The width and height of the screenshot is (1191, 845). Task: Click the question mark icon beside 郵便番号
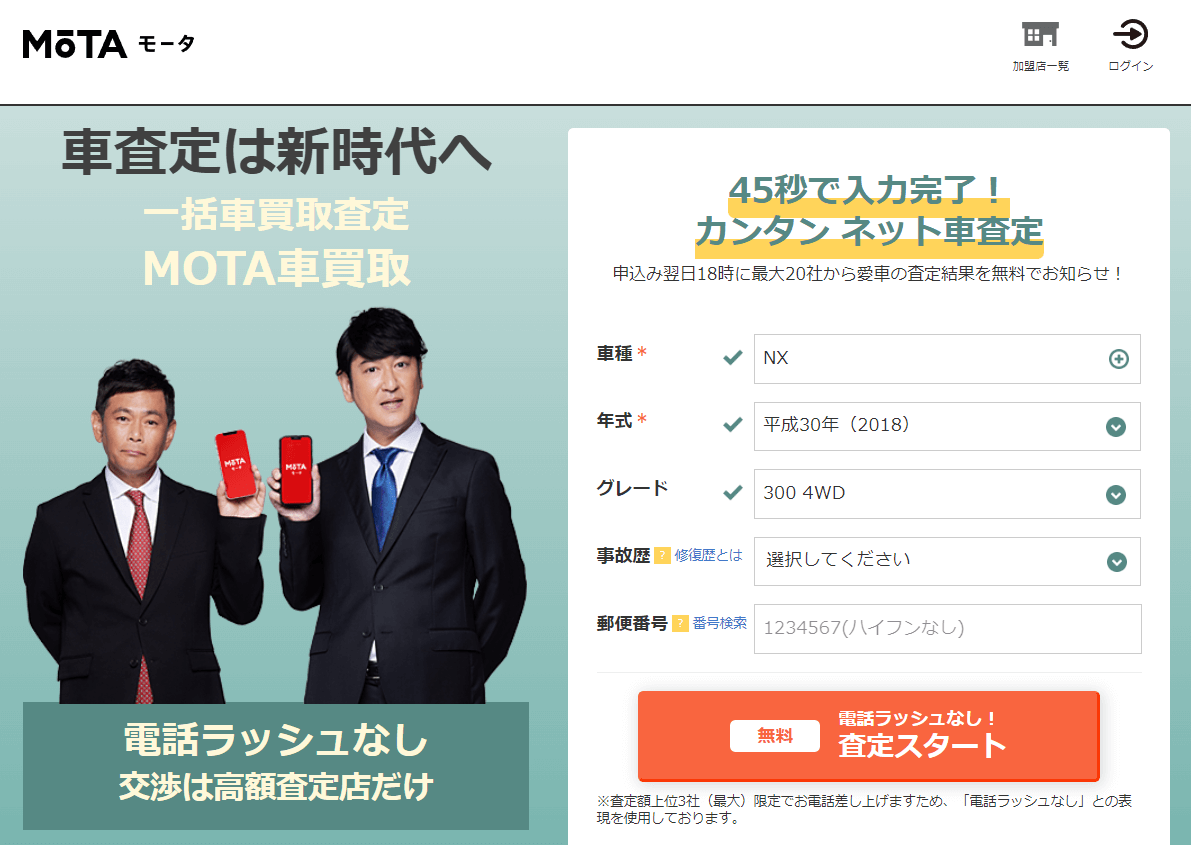pyautogui.click(x=680, y=623)
